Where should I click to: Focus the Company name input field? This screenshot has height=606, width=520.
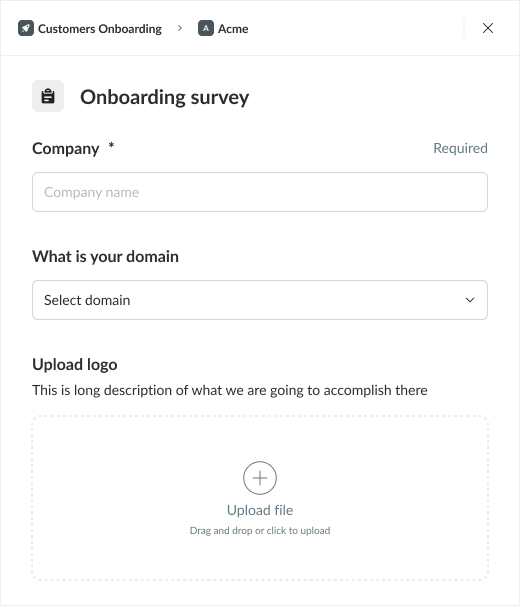(x=260, y=192)
